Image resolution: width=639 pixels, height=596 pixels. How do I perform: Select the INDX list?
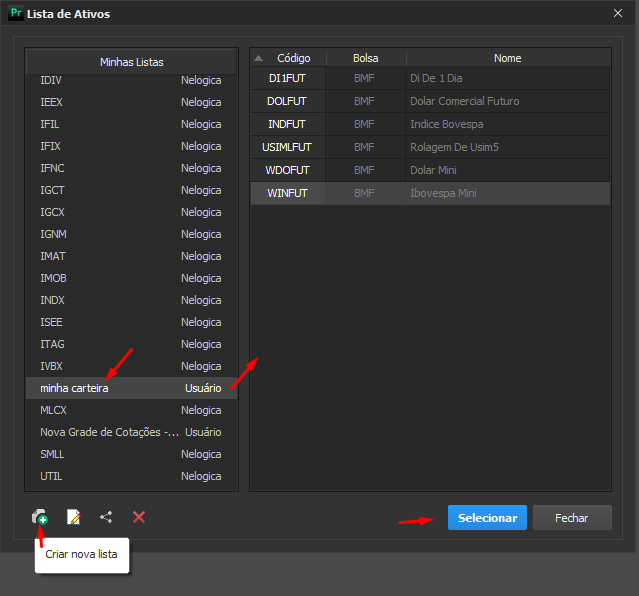coord(131,300)
